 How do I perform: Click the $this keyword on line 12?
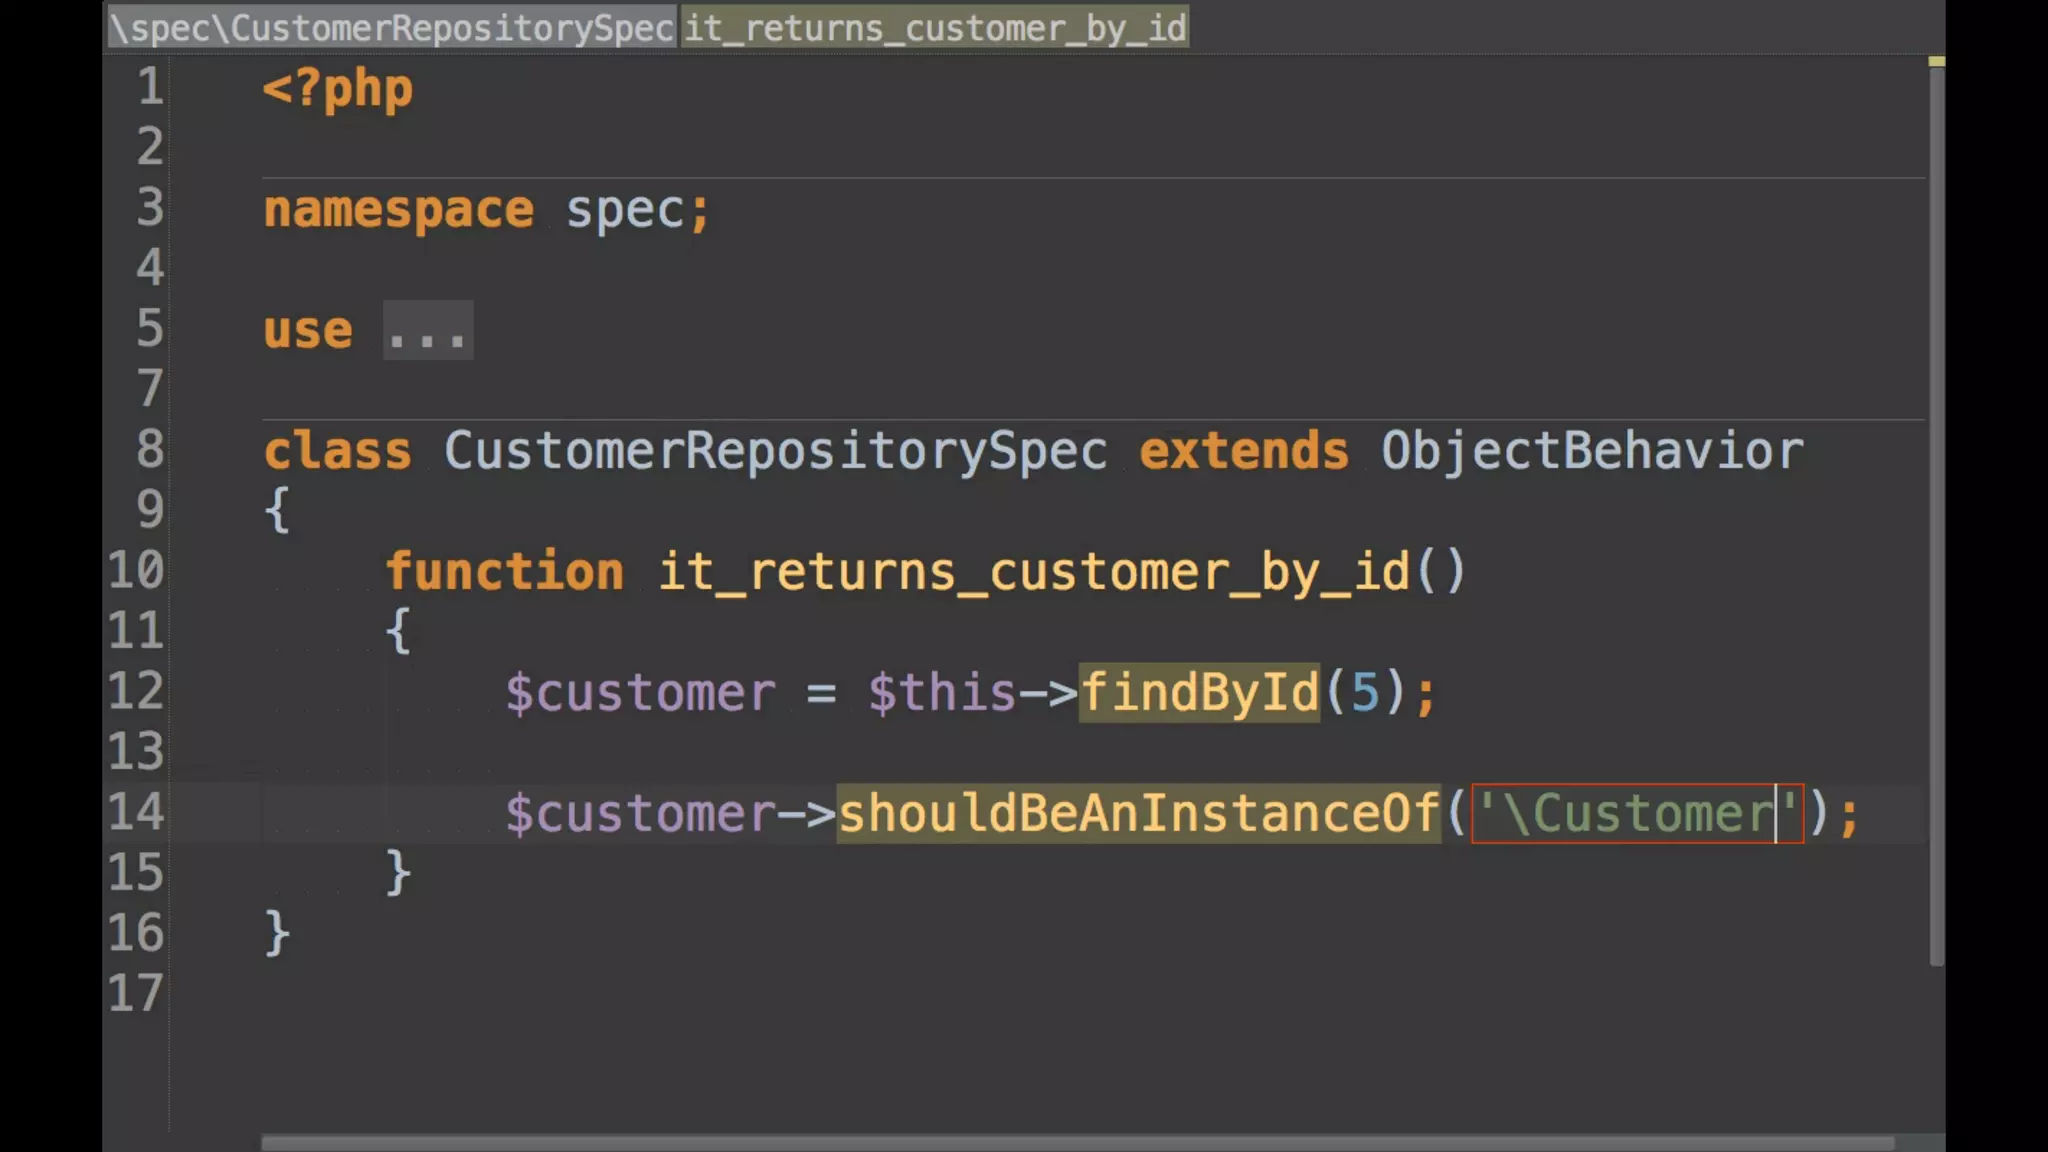(x=941, y=692)
